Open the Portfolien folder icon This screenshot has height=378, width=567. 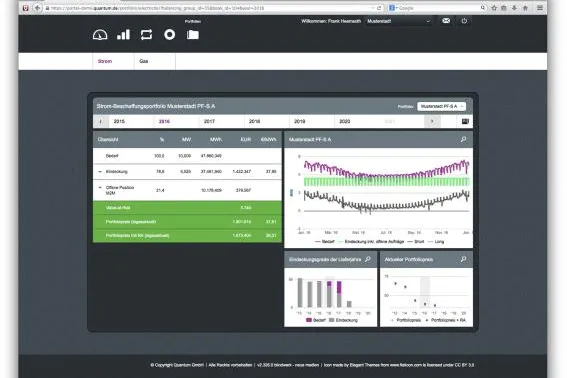[x=193, y=35]
